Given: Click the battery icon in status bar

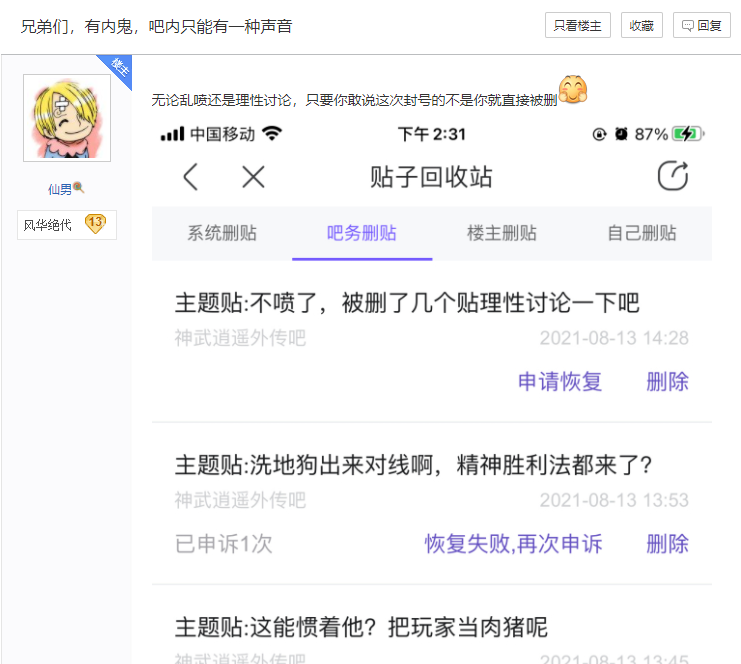Looking at the screenshot, I should point(688,134).
